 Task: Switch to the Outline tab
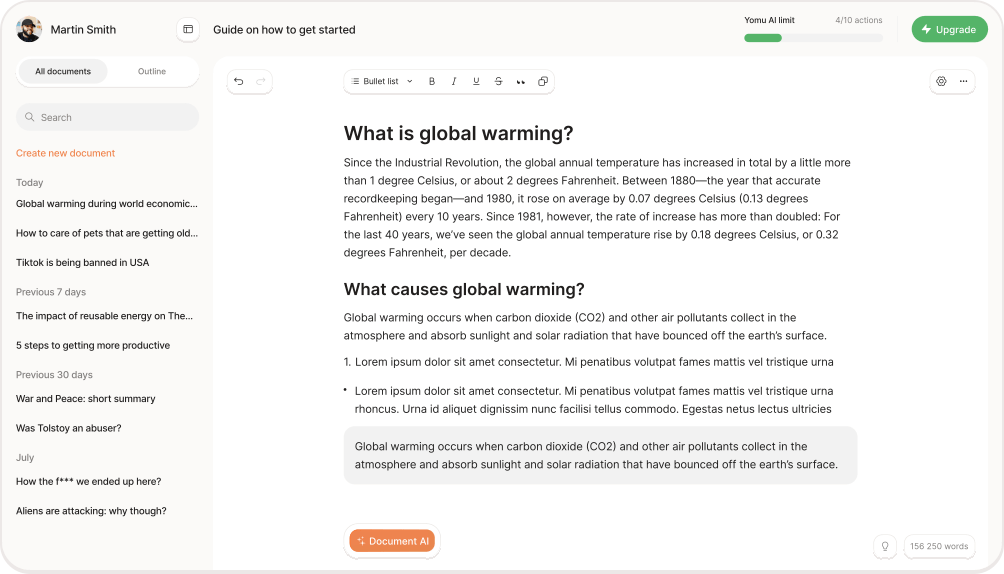(x=152, y=72)
